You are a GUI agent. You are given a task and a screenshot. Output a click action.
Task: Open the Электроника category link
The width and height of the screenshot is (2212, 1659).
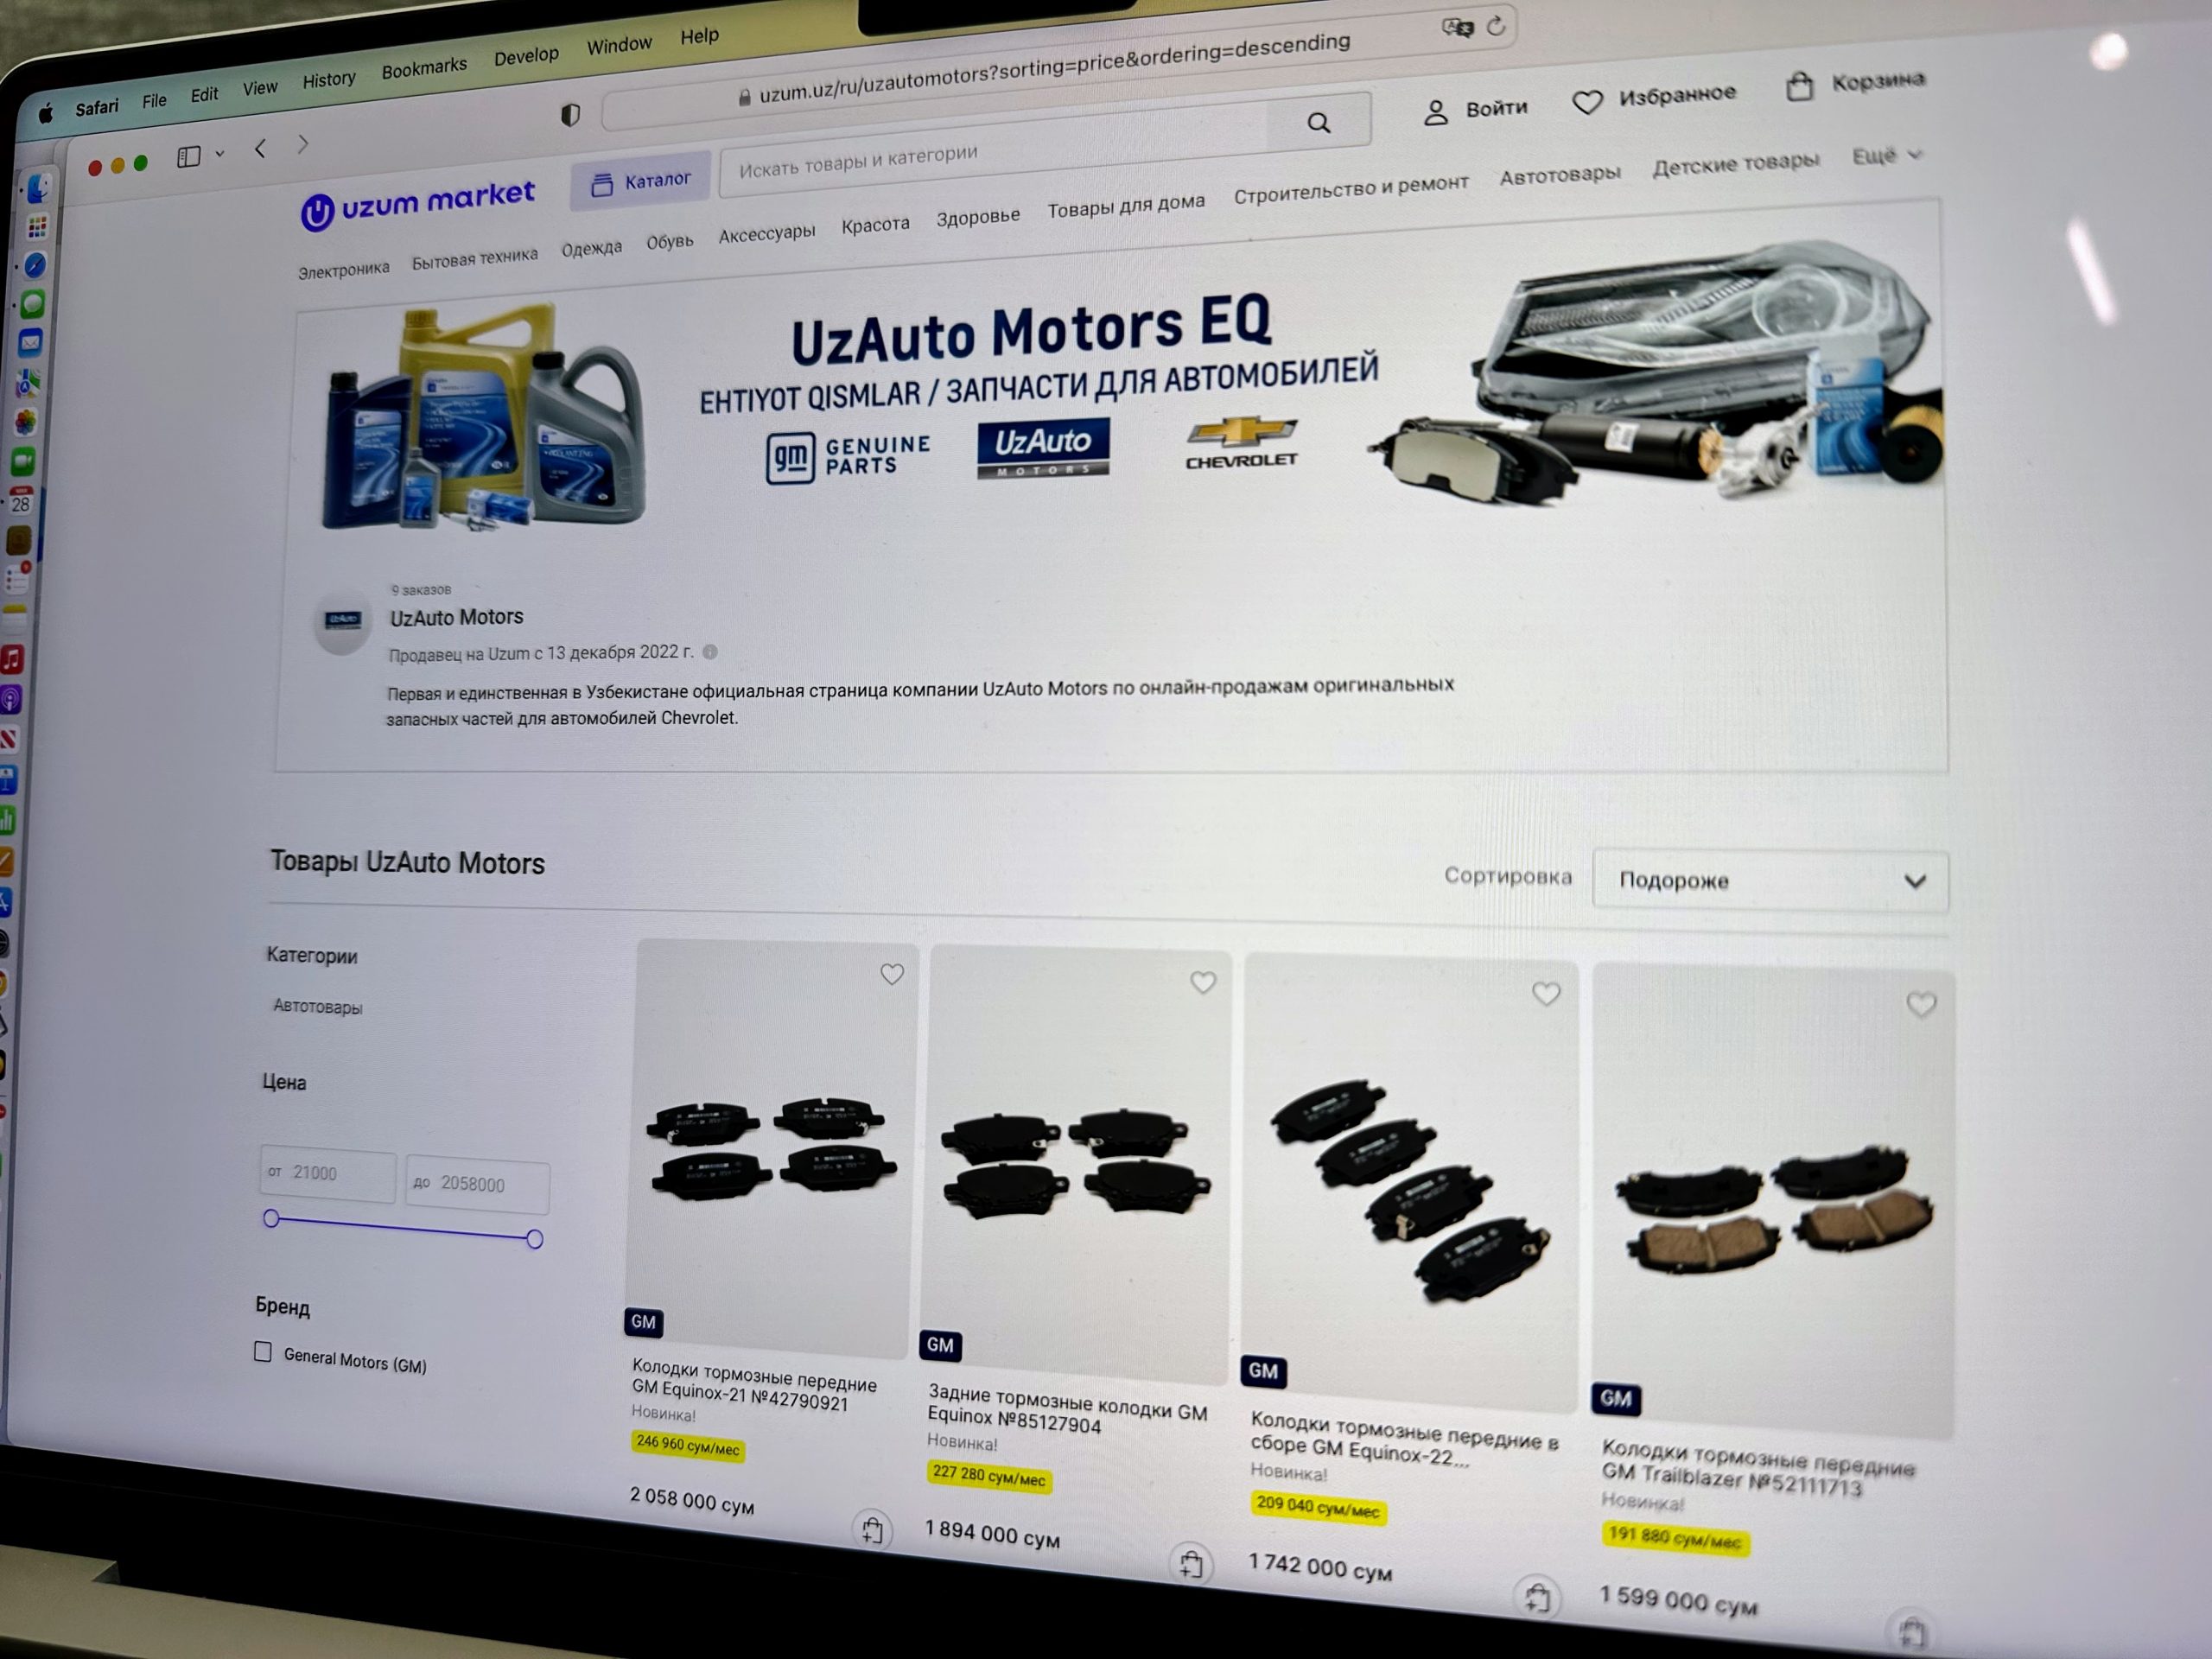coord(343,269)
